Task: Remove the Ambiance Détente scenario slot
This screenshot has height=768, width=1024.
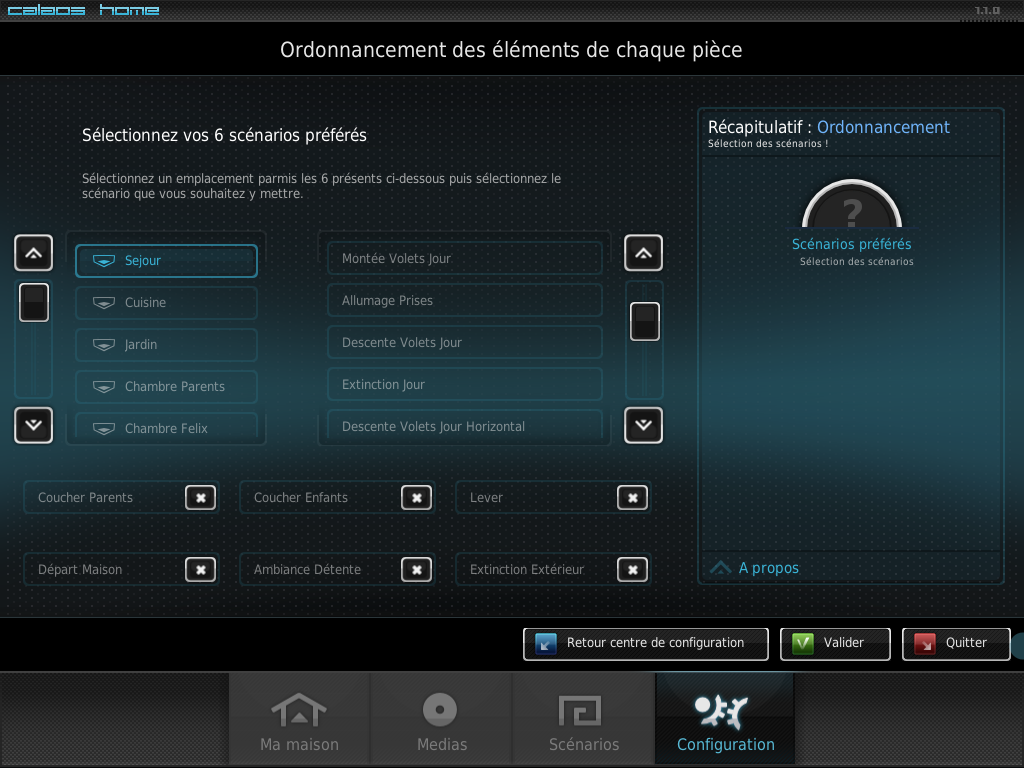Action: tap(417, 569)
